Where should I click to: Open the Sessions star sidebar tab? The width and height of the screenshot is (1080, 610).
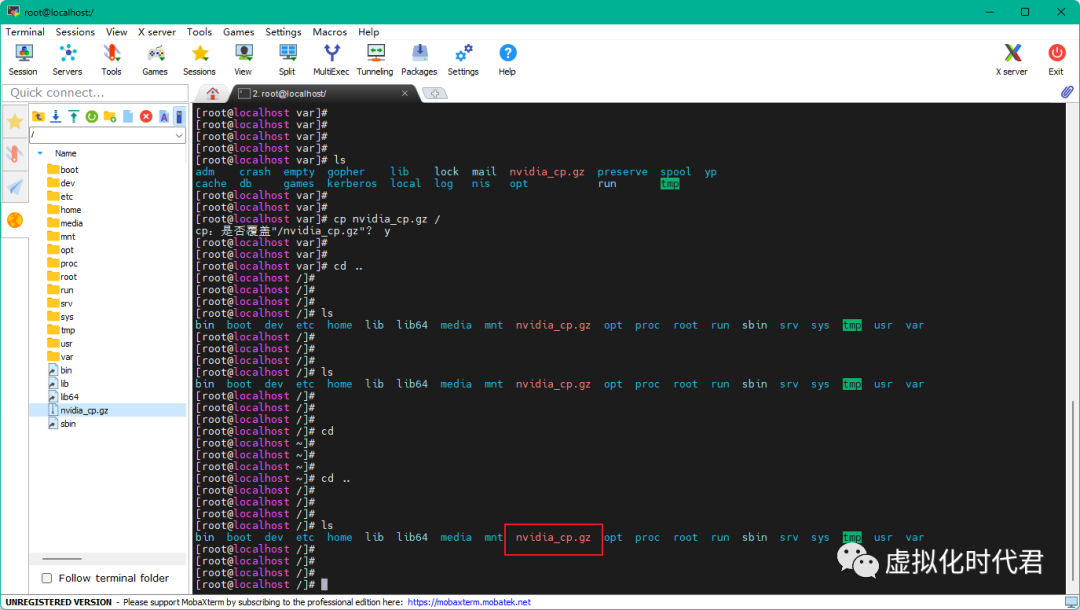pyautogui.click(x=15, y=122)
